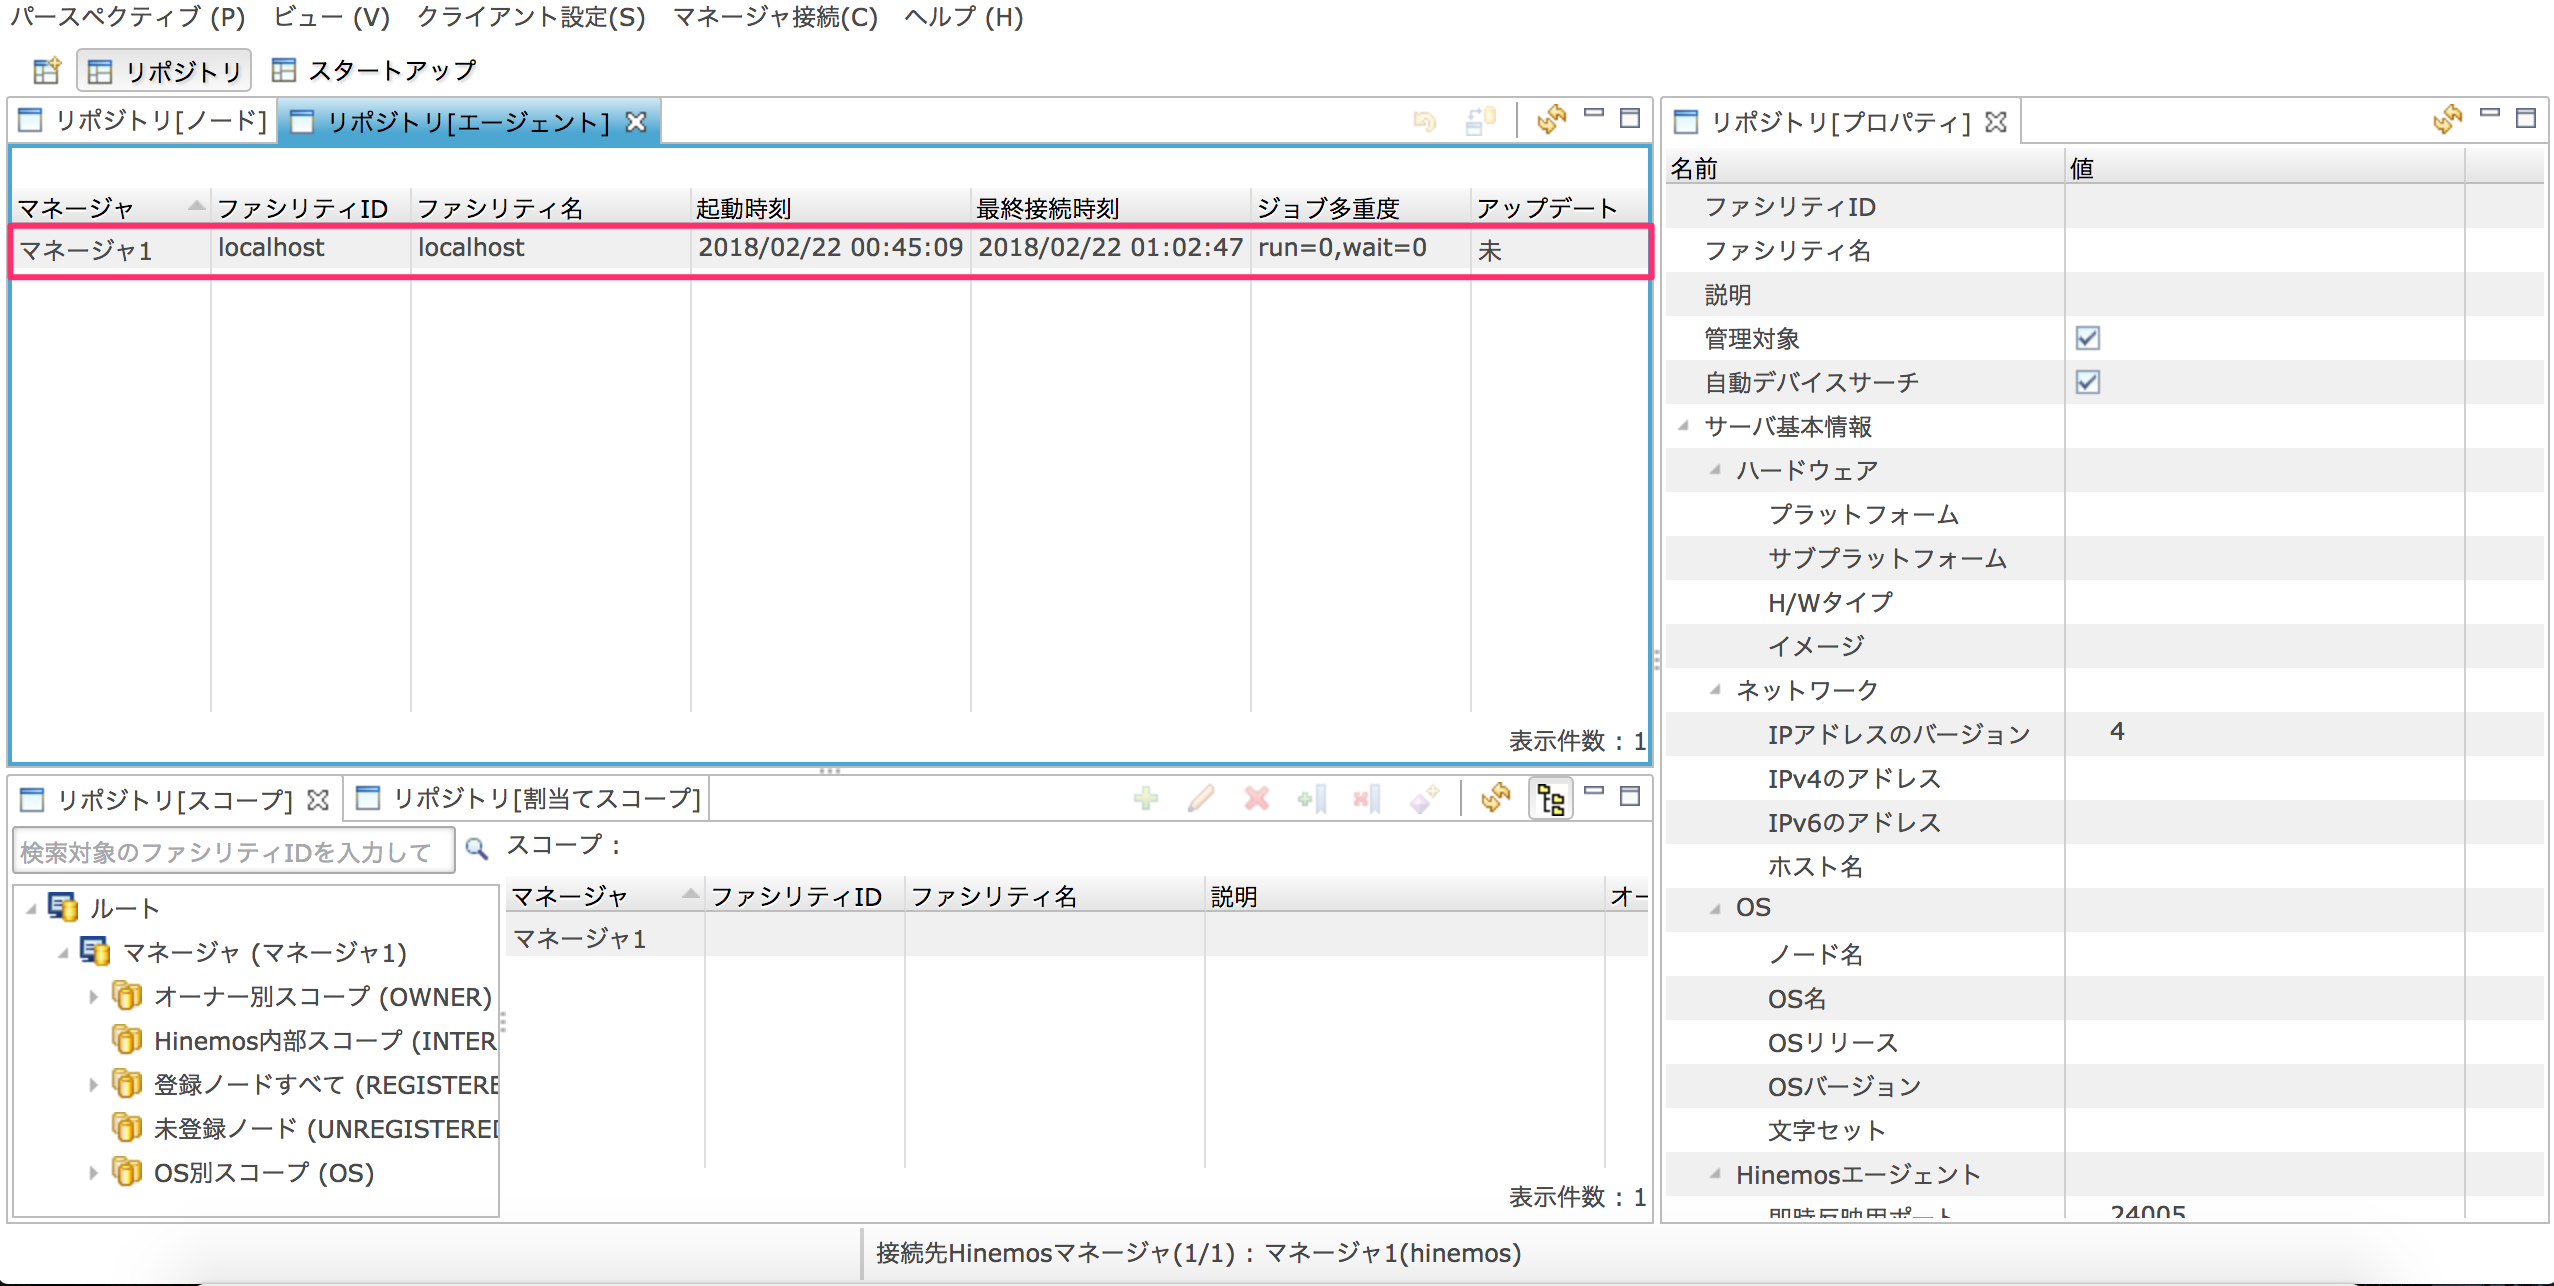Viewport: 2554px width, 1286px height.
Task: Click the open perspective icon
Action: pyautogui.click(x=46, y=71)
